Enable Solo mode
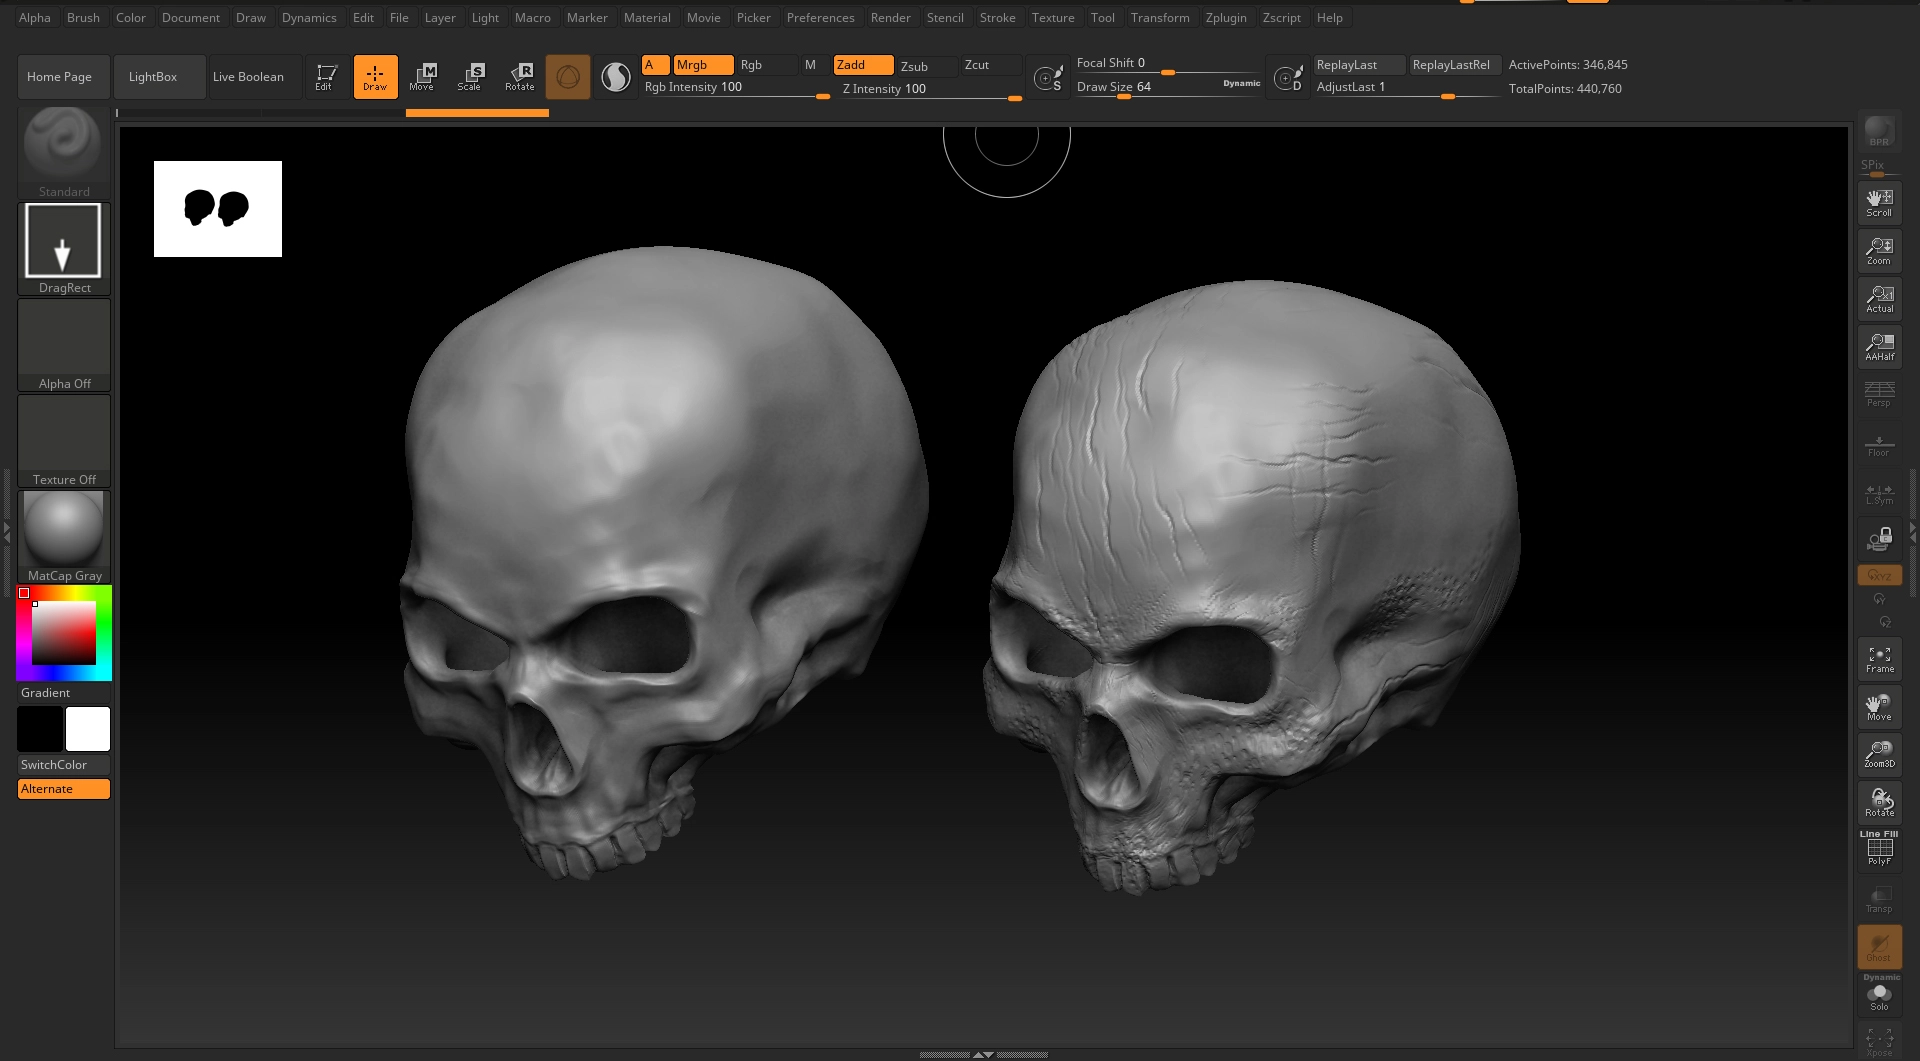Viewport: 1920px width, 1061px height. (1879, 996)
